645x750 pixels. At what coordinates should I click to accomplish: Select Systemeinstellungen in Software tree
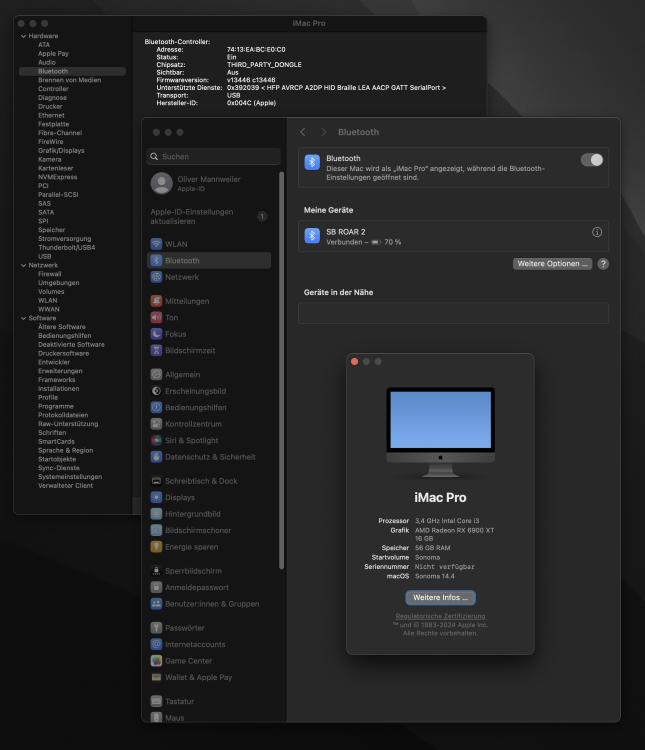(70, 477)
